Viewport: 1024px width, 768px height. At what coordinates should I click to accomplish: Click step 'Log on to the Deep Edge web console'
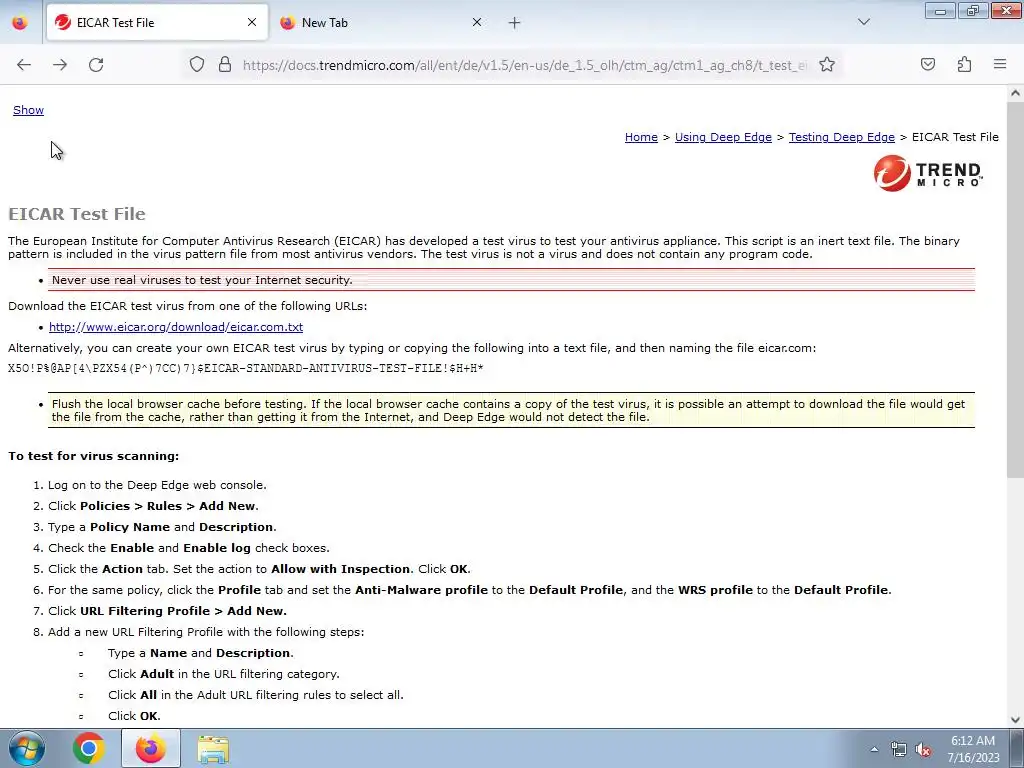(157, 485)
